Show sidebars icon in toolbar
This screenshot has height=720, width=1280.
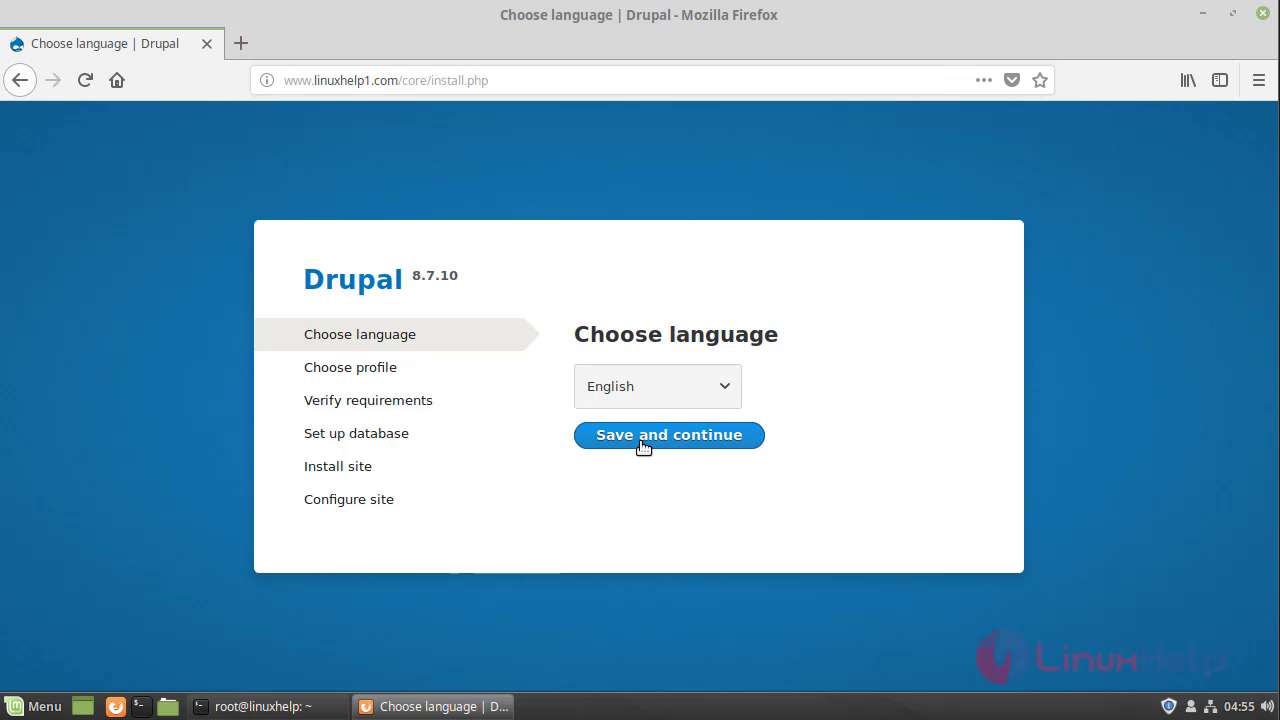[x=1220, y=80]
